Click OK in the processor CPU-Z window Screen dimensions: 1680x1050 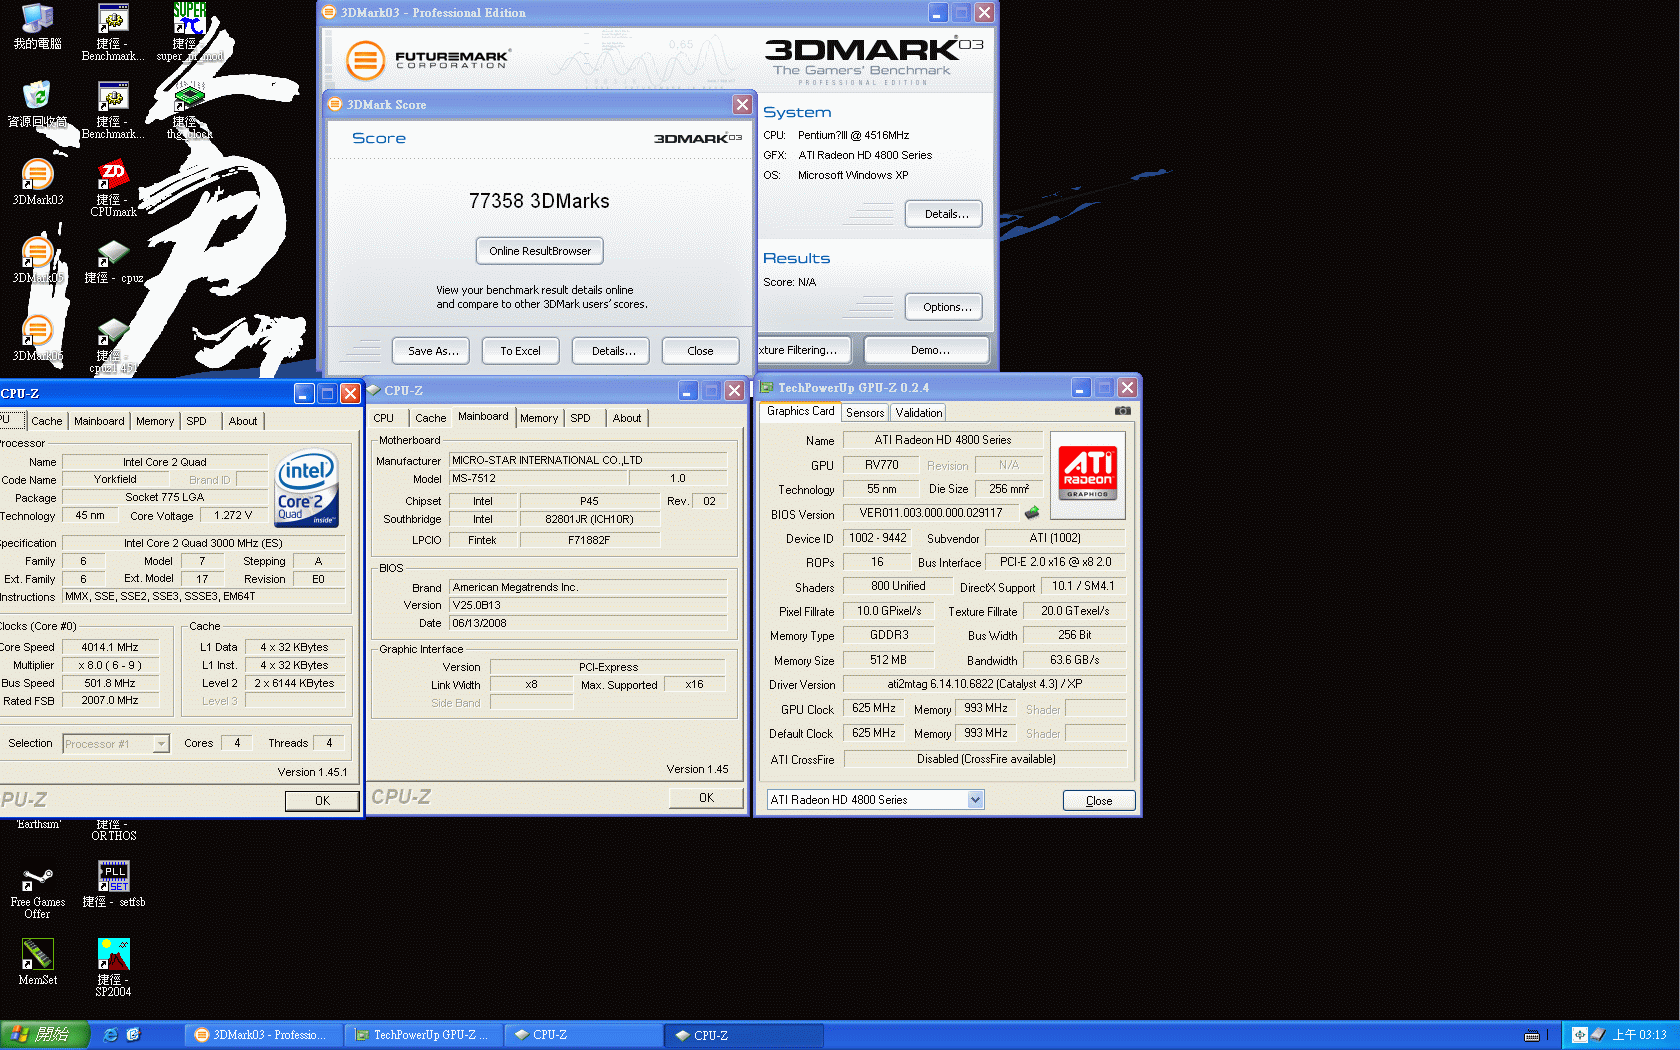point(322,801)
